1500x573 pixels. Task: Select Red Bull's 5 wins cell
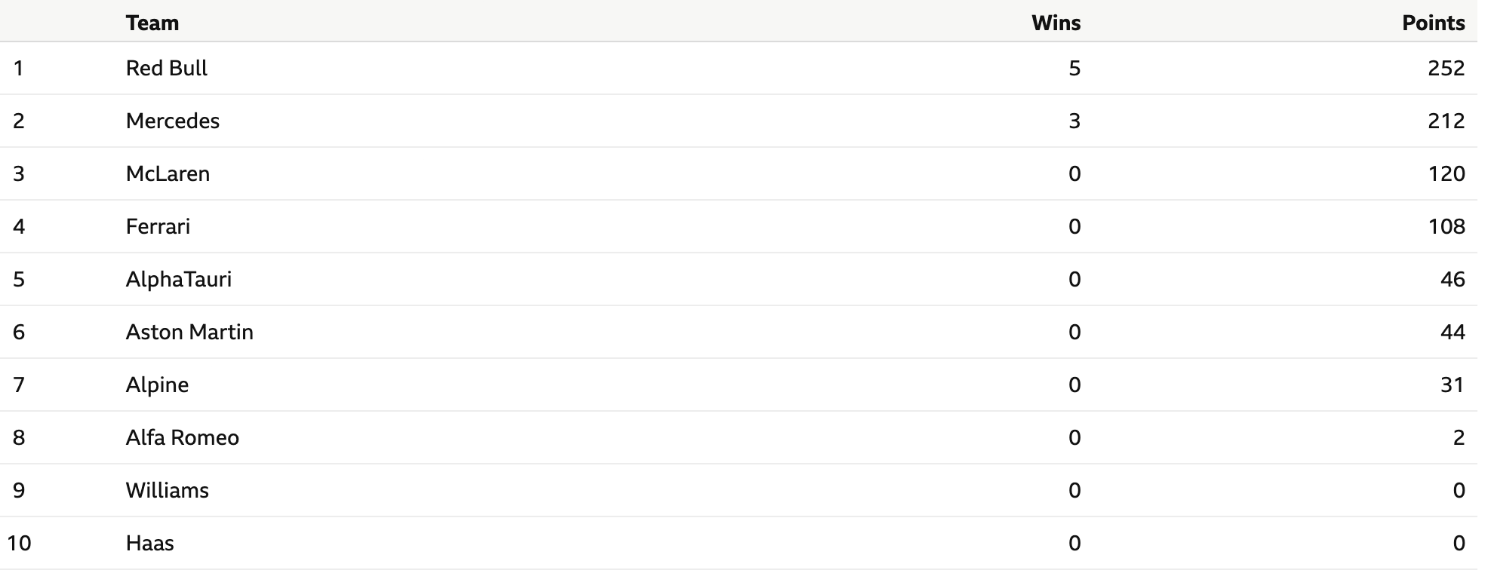1075,69
